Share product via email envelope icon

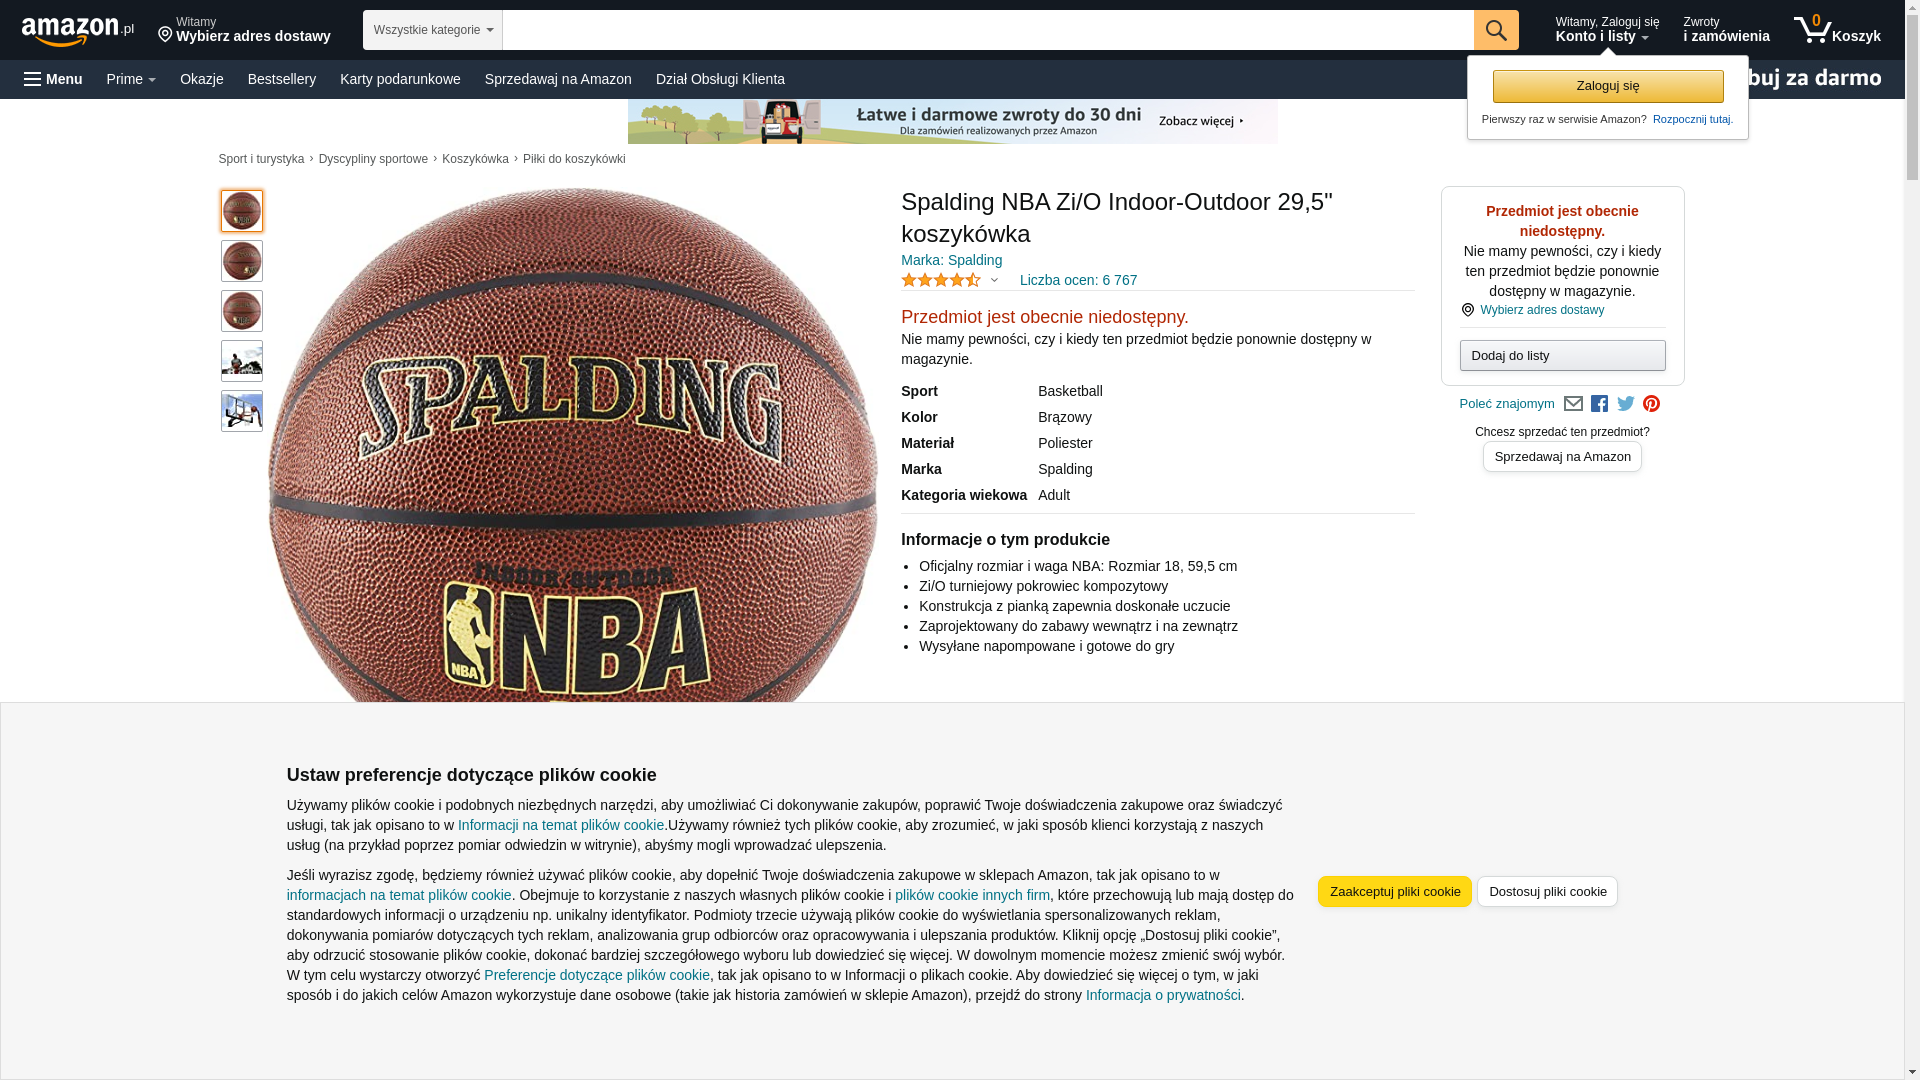(1573, 404)
